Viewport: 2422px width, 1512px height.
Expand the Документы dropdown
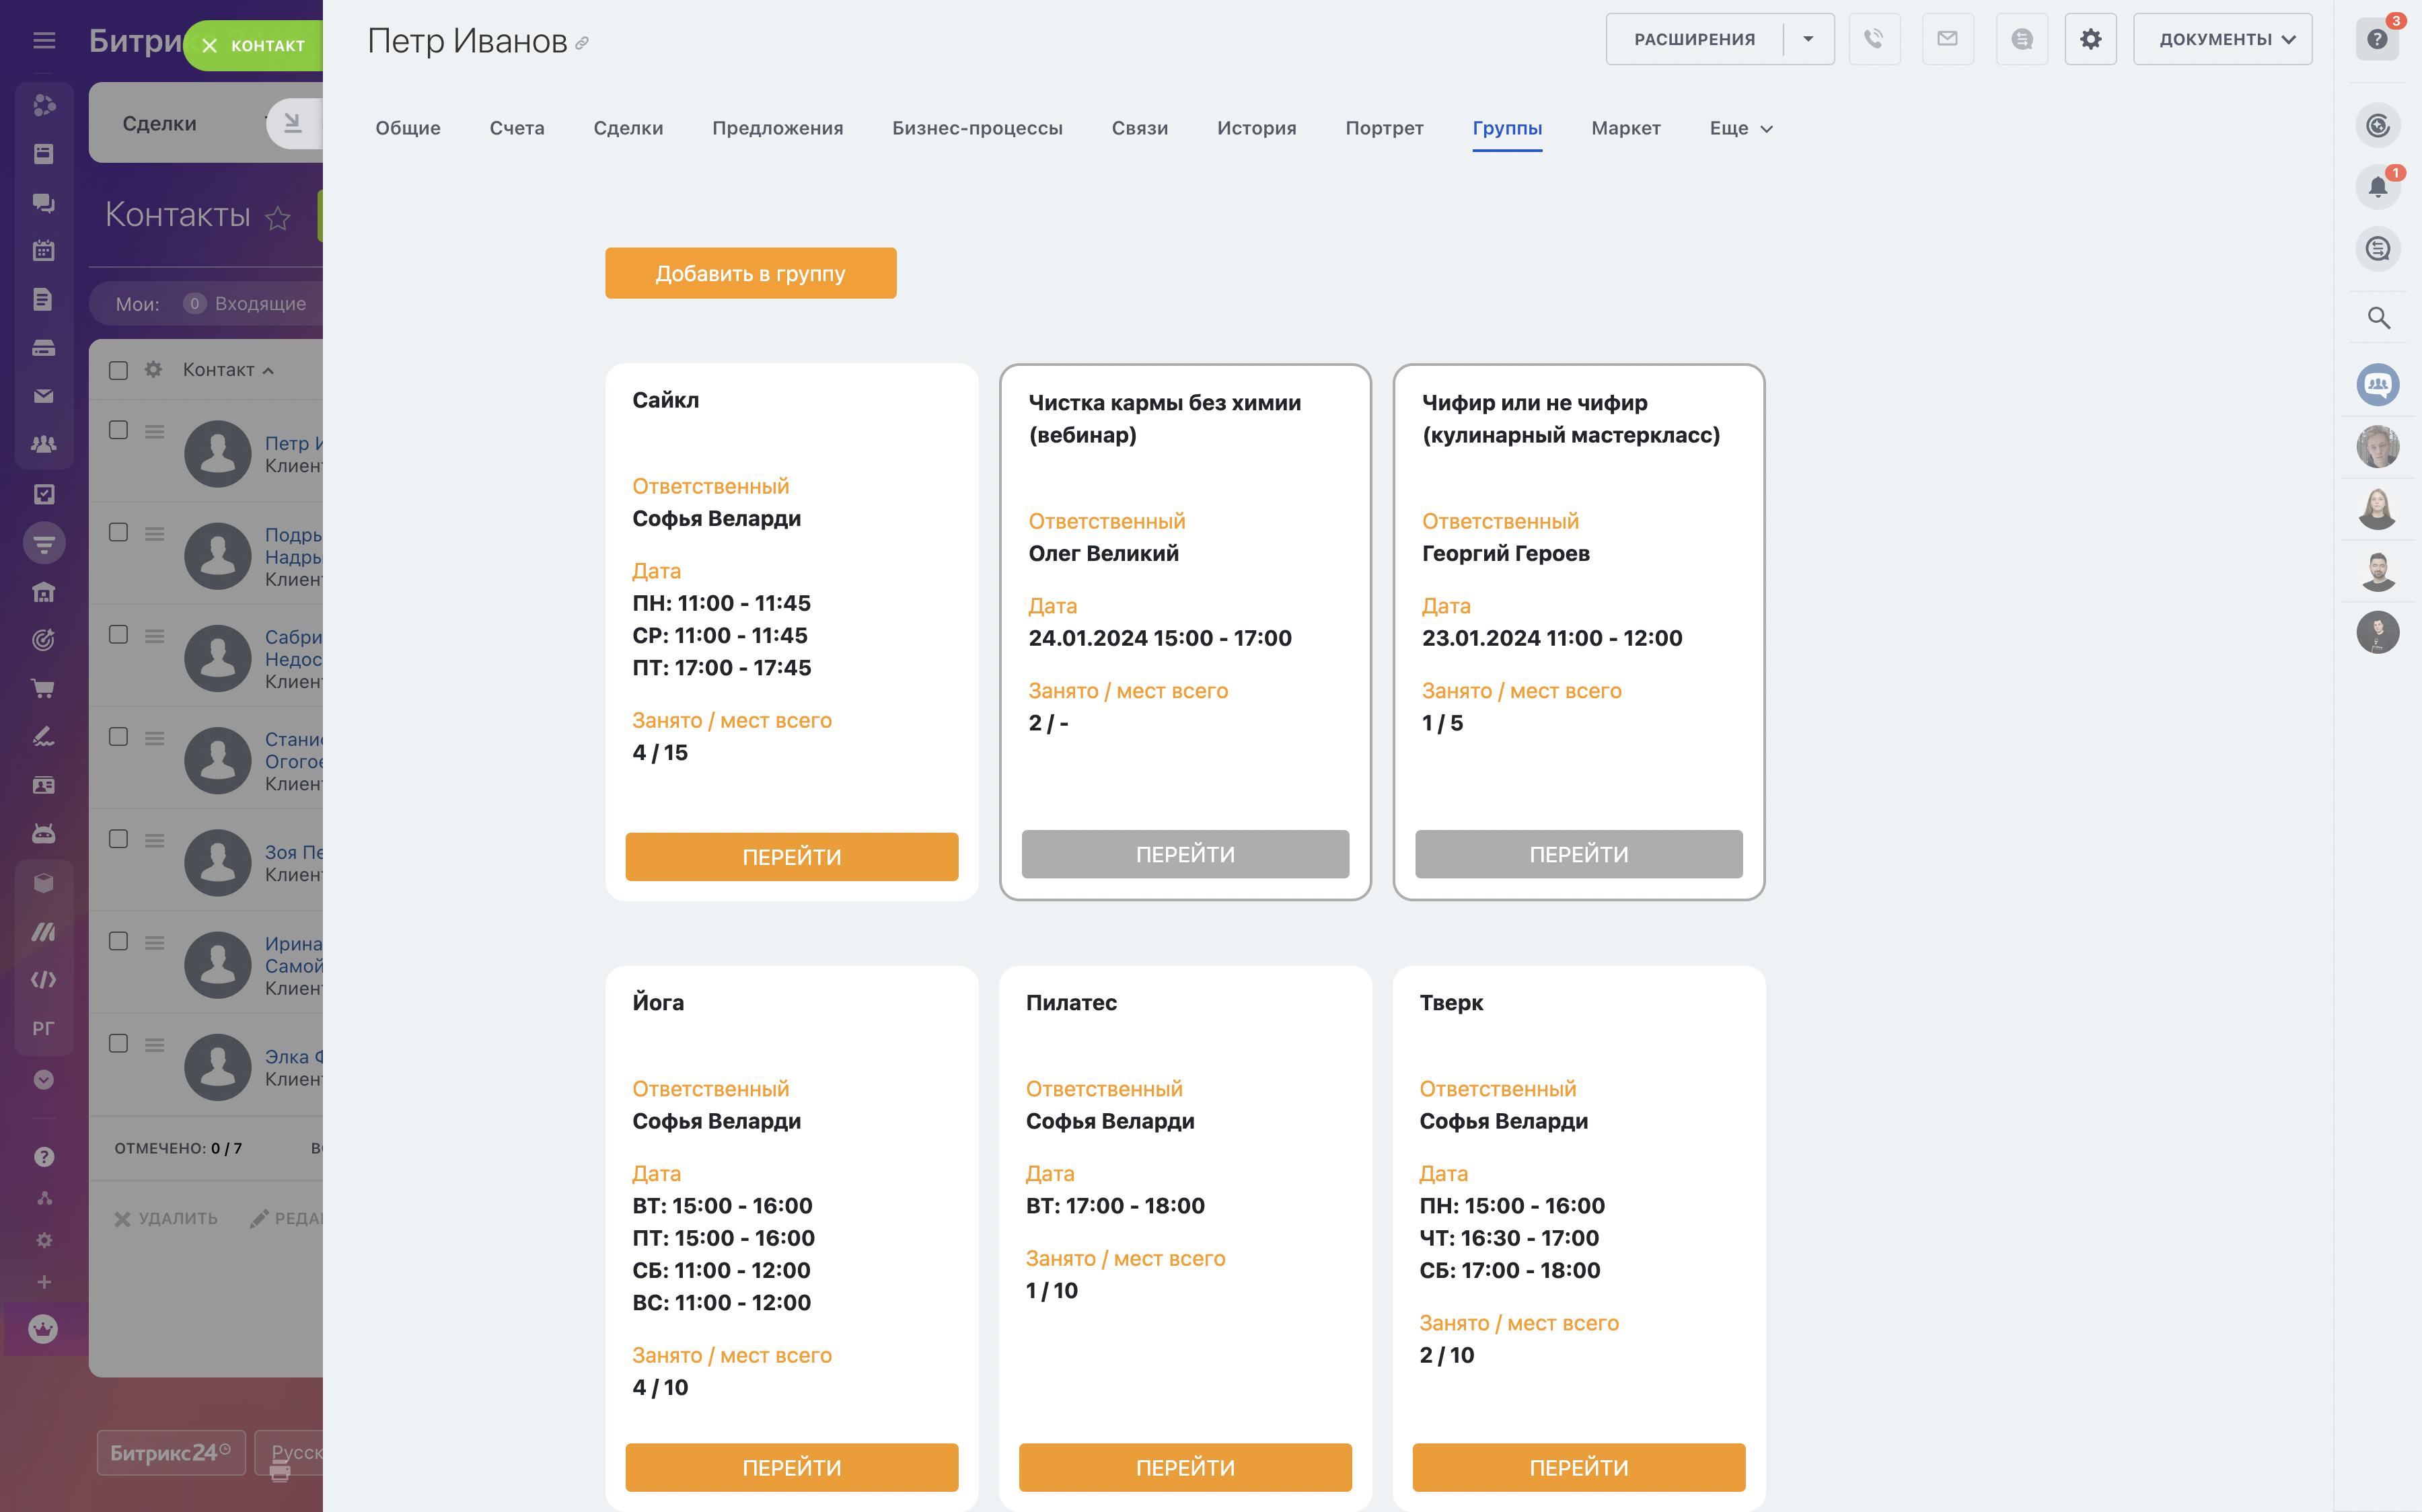(x=2222, y=39)
